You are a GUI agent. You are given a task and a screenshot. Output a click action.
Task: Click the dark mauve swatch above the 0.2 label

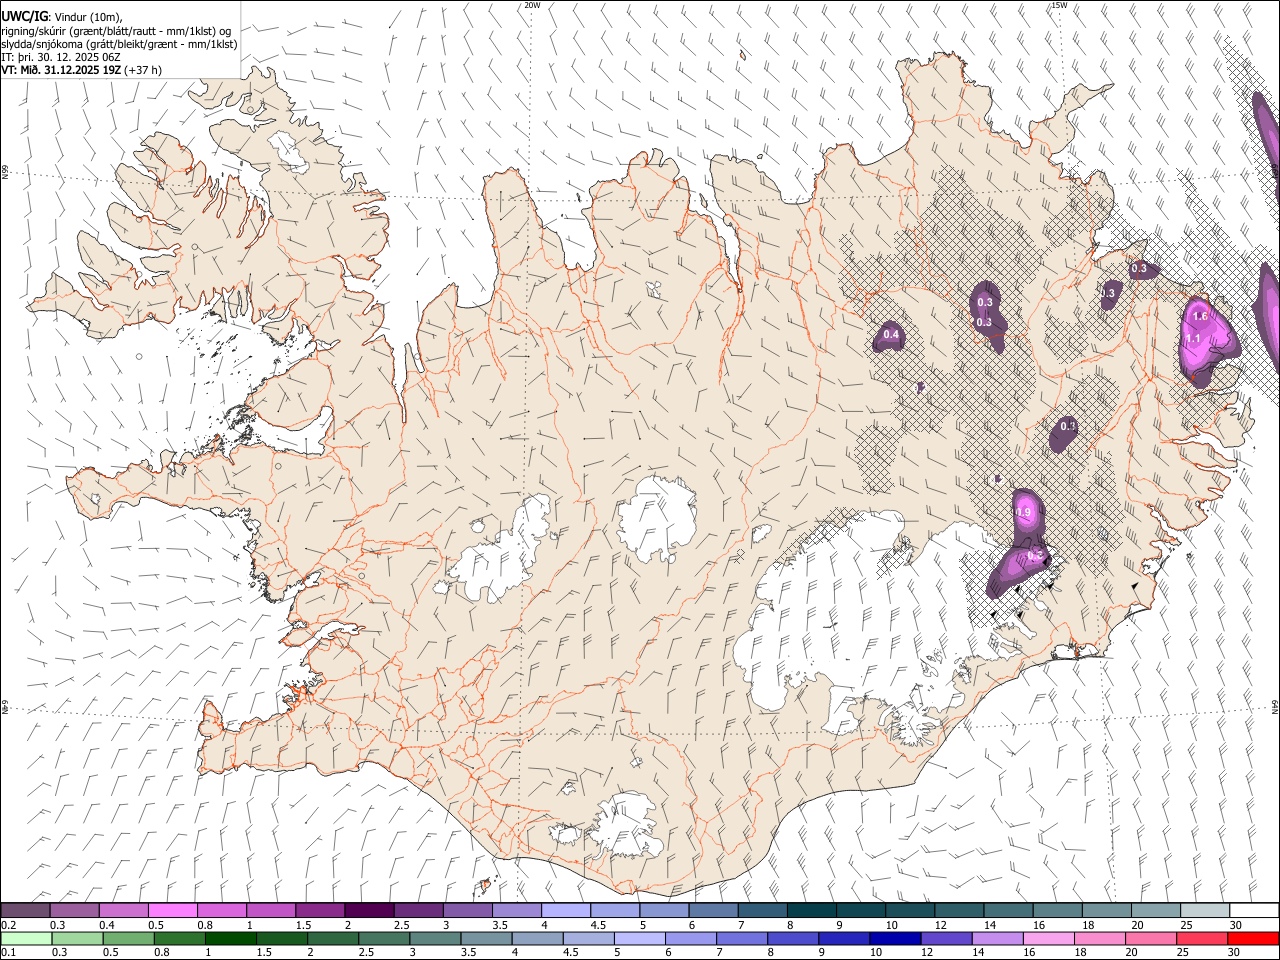point(25,911)
